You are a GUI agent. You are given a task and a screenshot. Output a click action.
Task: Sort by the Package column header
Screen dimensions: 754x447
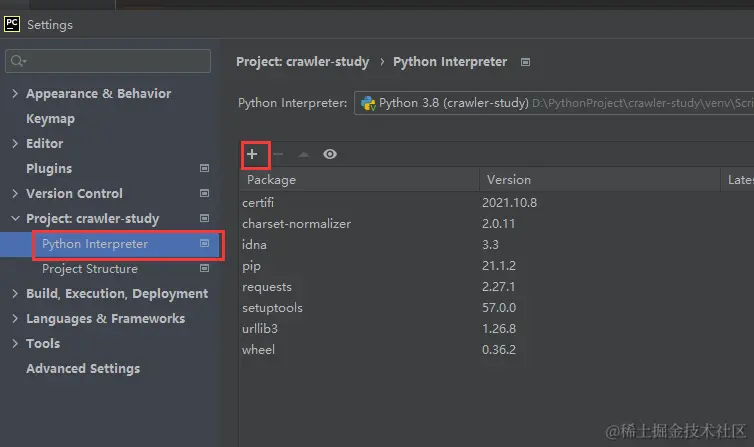tap(359, 180)
